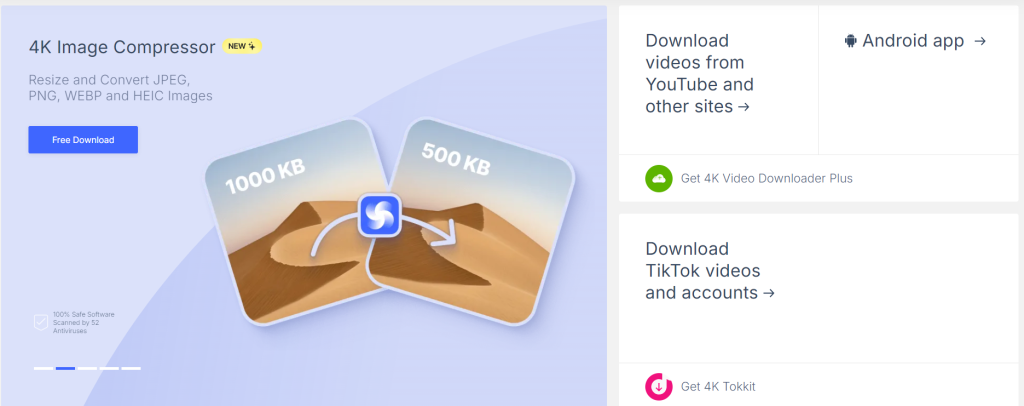Click the Android robot icon

click(x=850, y=41)
